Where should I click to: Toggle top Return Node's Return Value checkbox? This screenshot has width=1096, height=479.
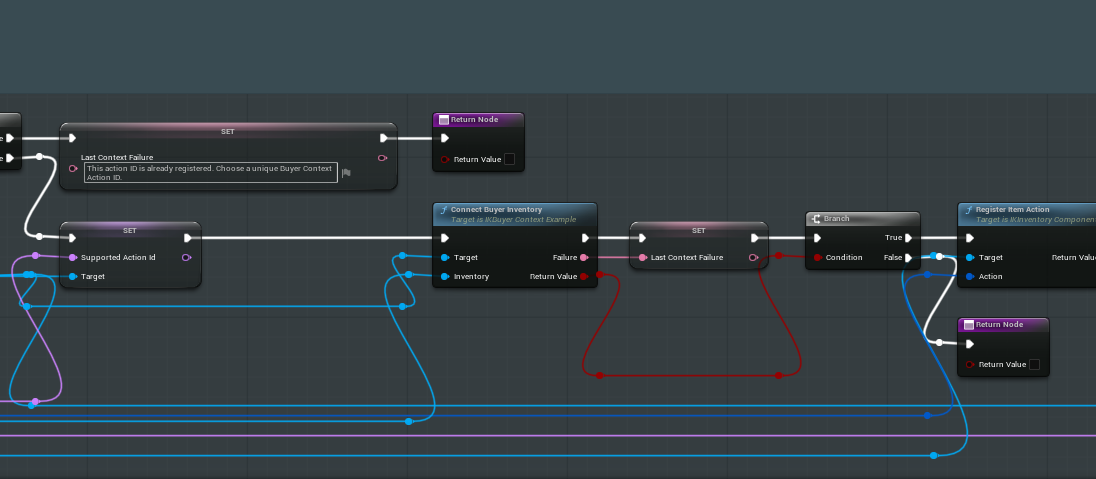tap(510, 159)
